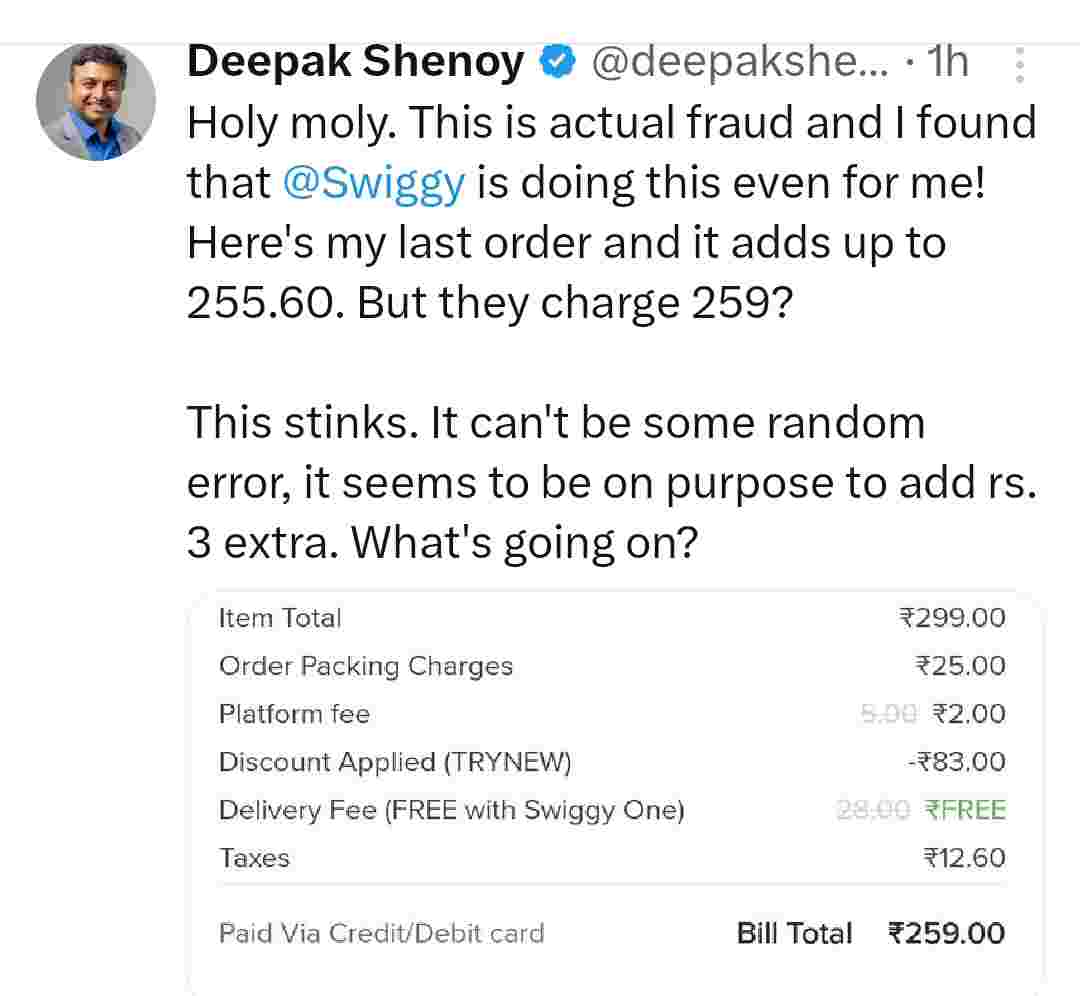1080x996 pixels.
Task: Click Paid Via Credit/Debit card text
Action: coord(381,934)
